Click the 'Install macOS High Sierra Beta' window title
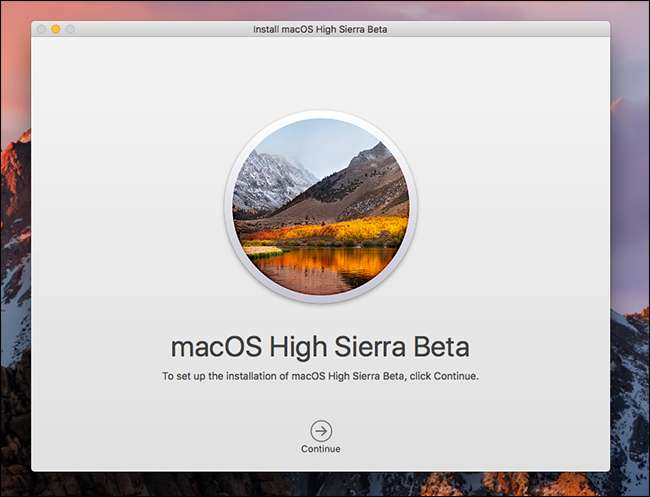The height and width of the screenshot is (497, 650). click(x=320, y=29)
